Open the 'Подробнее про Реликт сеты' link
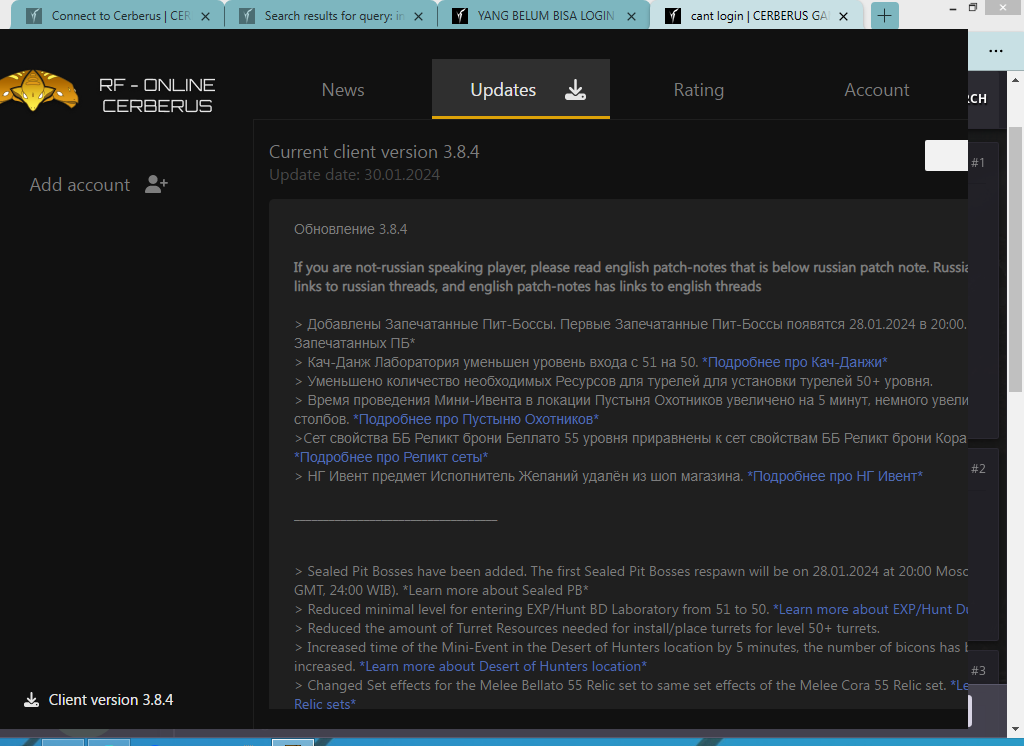 [x=391, y=457]
